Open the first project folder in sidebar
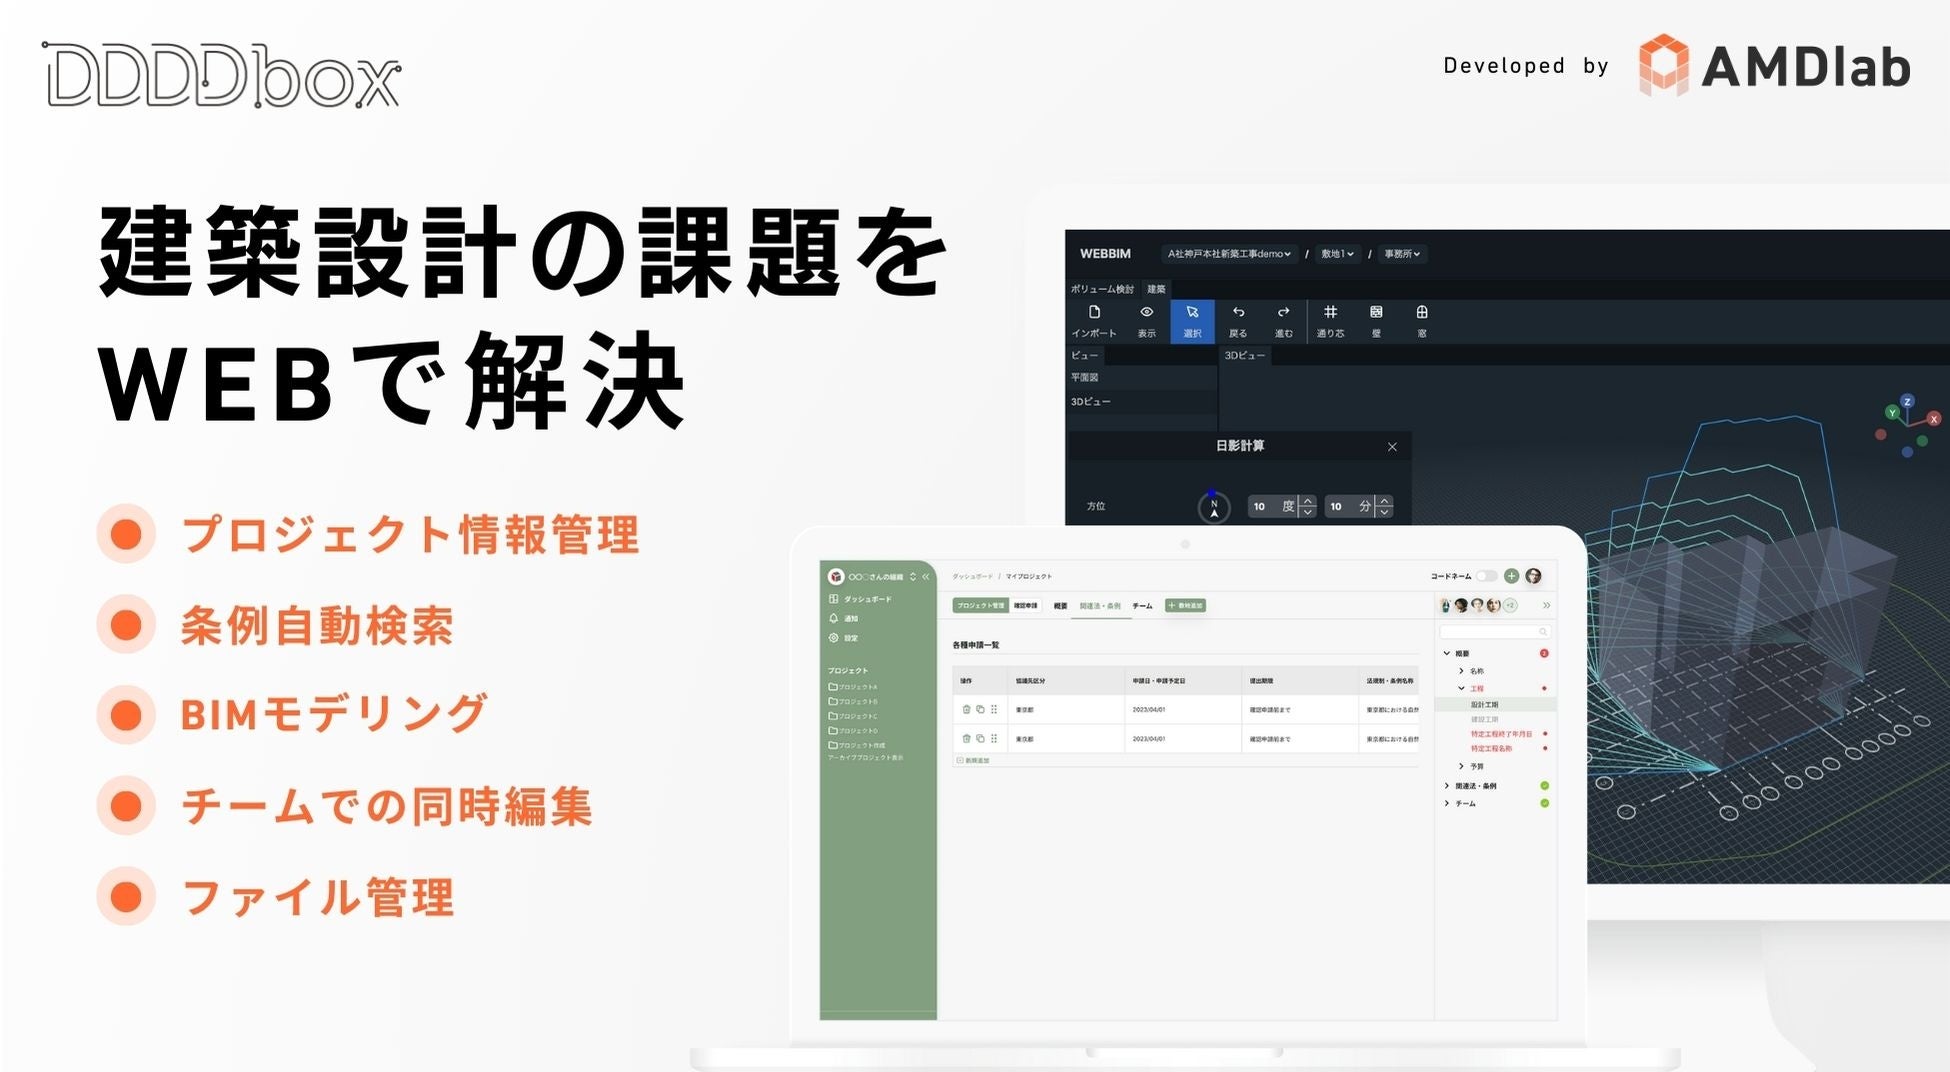 click(x=853, y=687)
